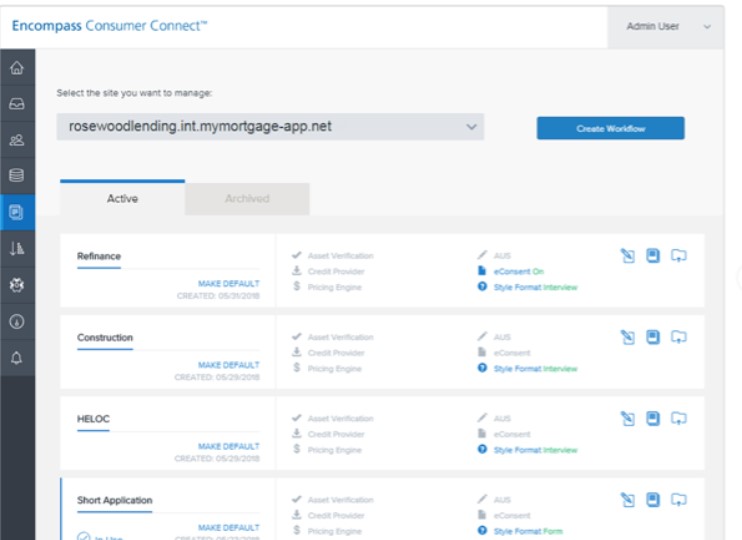Switch to the Archived tab
Image resolution: width=742 pixels, height=540 pixels.
(x=247, y=199)
